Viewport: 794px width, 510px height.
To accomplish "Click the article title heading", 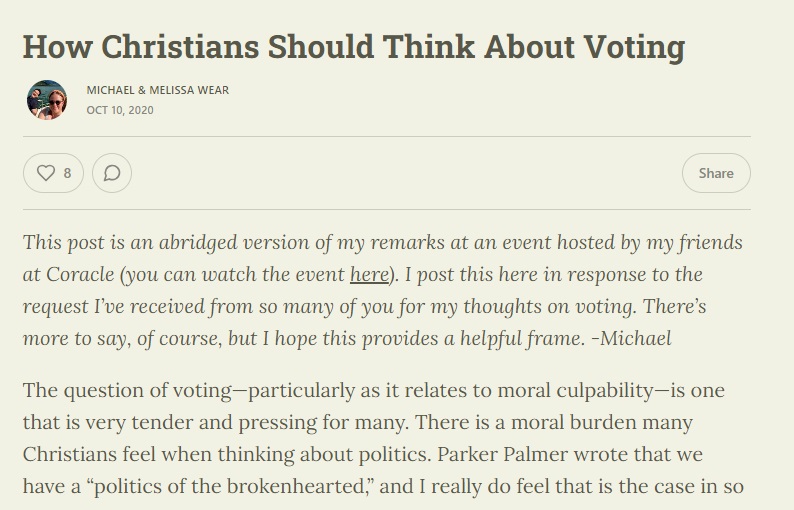I will (x=354, y=47).
